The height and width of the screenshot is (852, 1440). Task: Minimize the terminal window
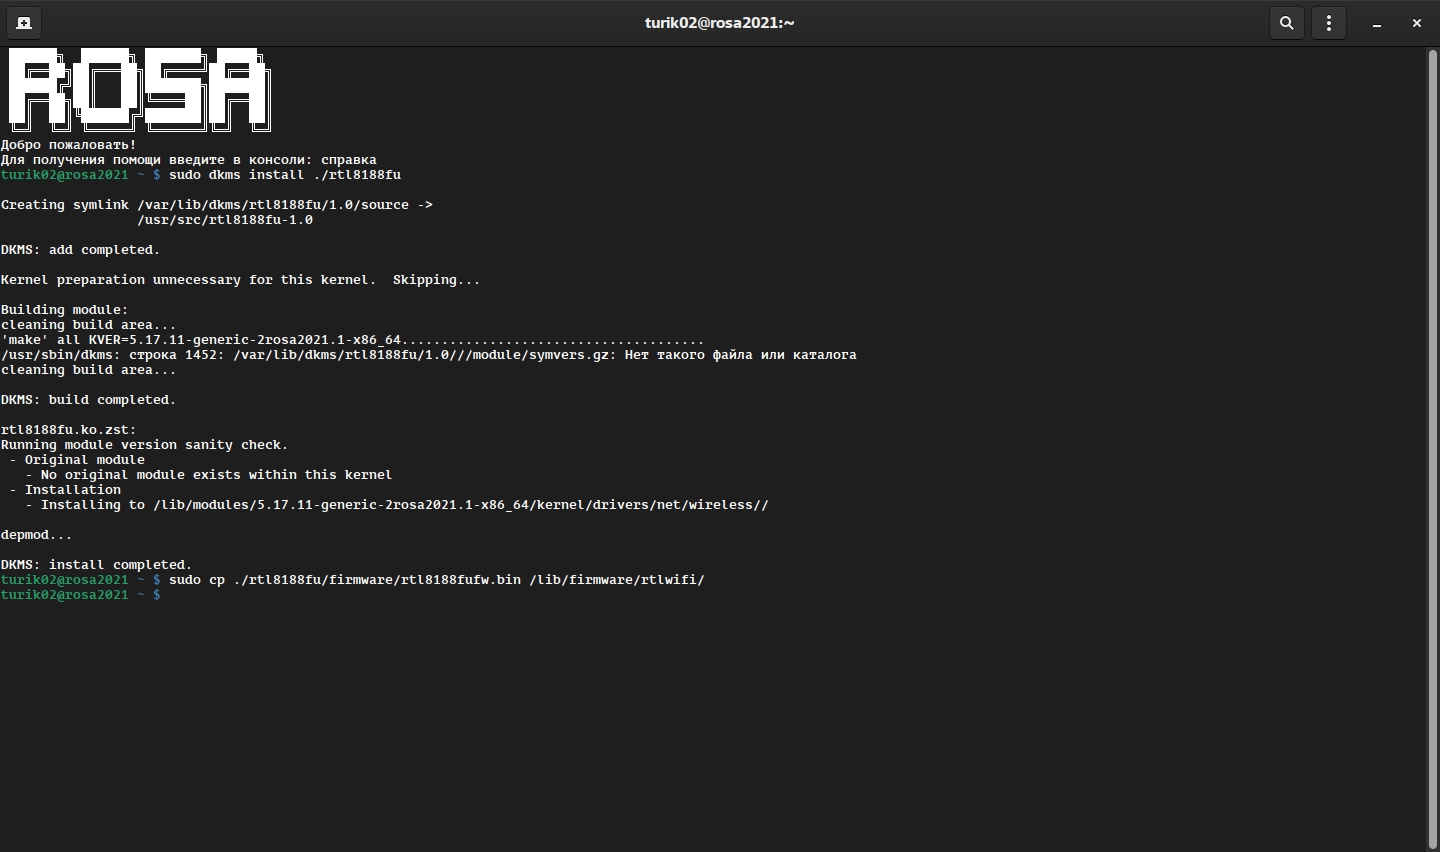coord(1377,23)
